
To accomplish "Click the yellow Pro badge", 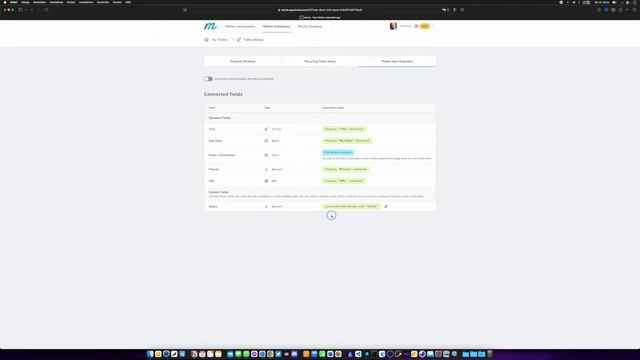I will [x=425, y=26].
